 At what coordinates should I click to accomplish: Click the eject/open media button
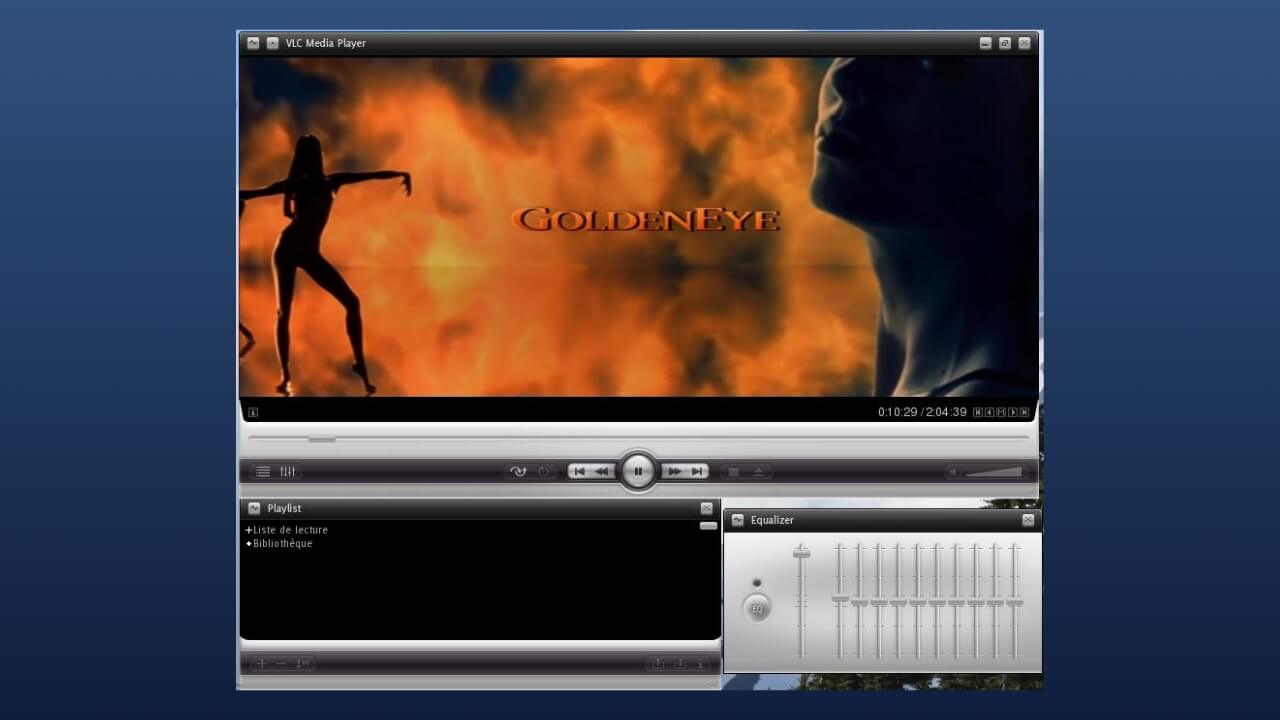[x=758, y=472]
